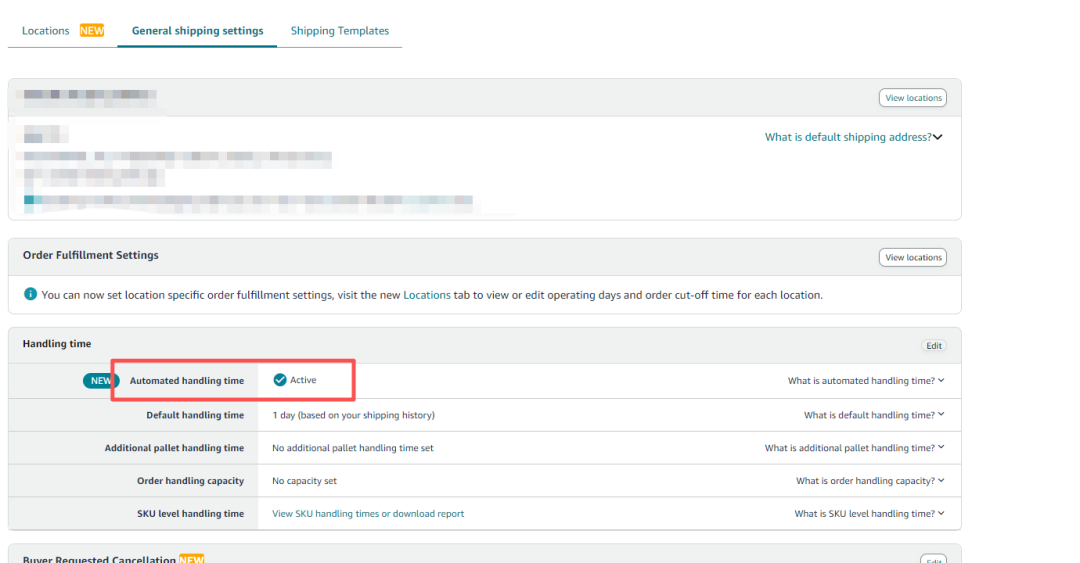1080x563 pixels.
Task: Click View locations in Order Fulfillment Settings
Action: click(913, 257)
